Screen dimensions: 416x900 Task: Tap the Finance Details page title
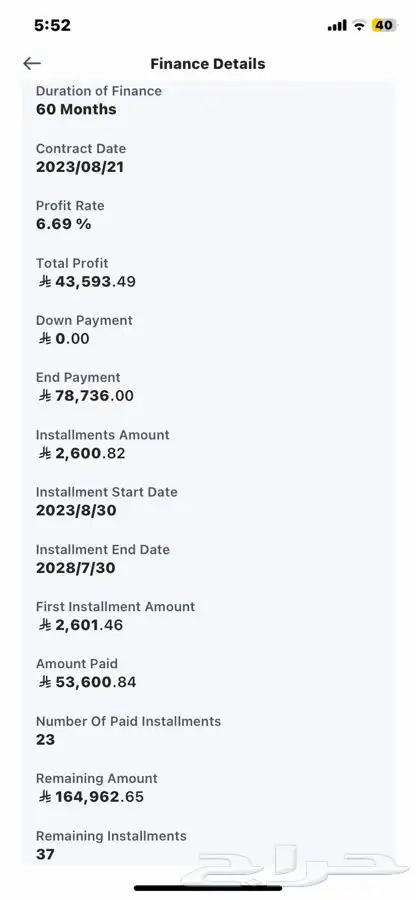pyautogui.click(x=208, y=64)
